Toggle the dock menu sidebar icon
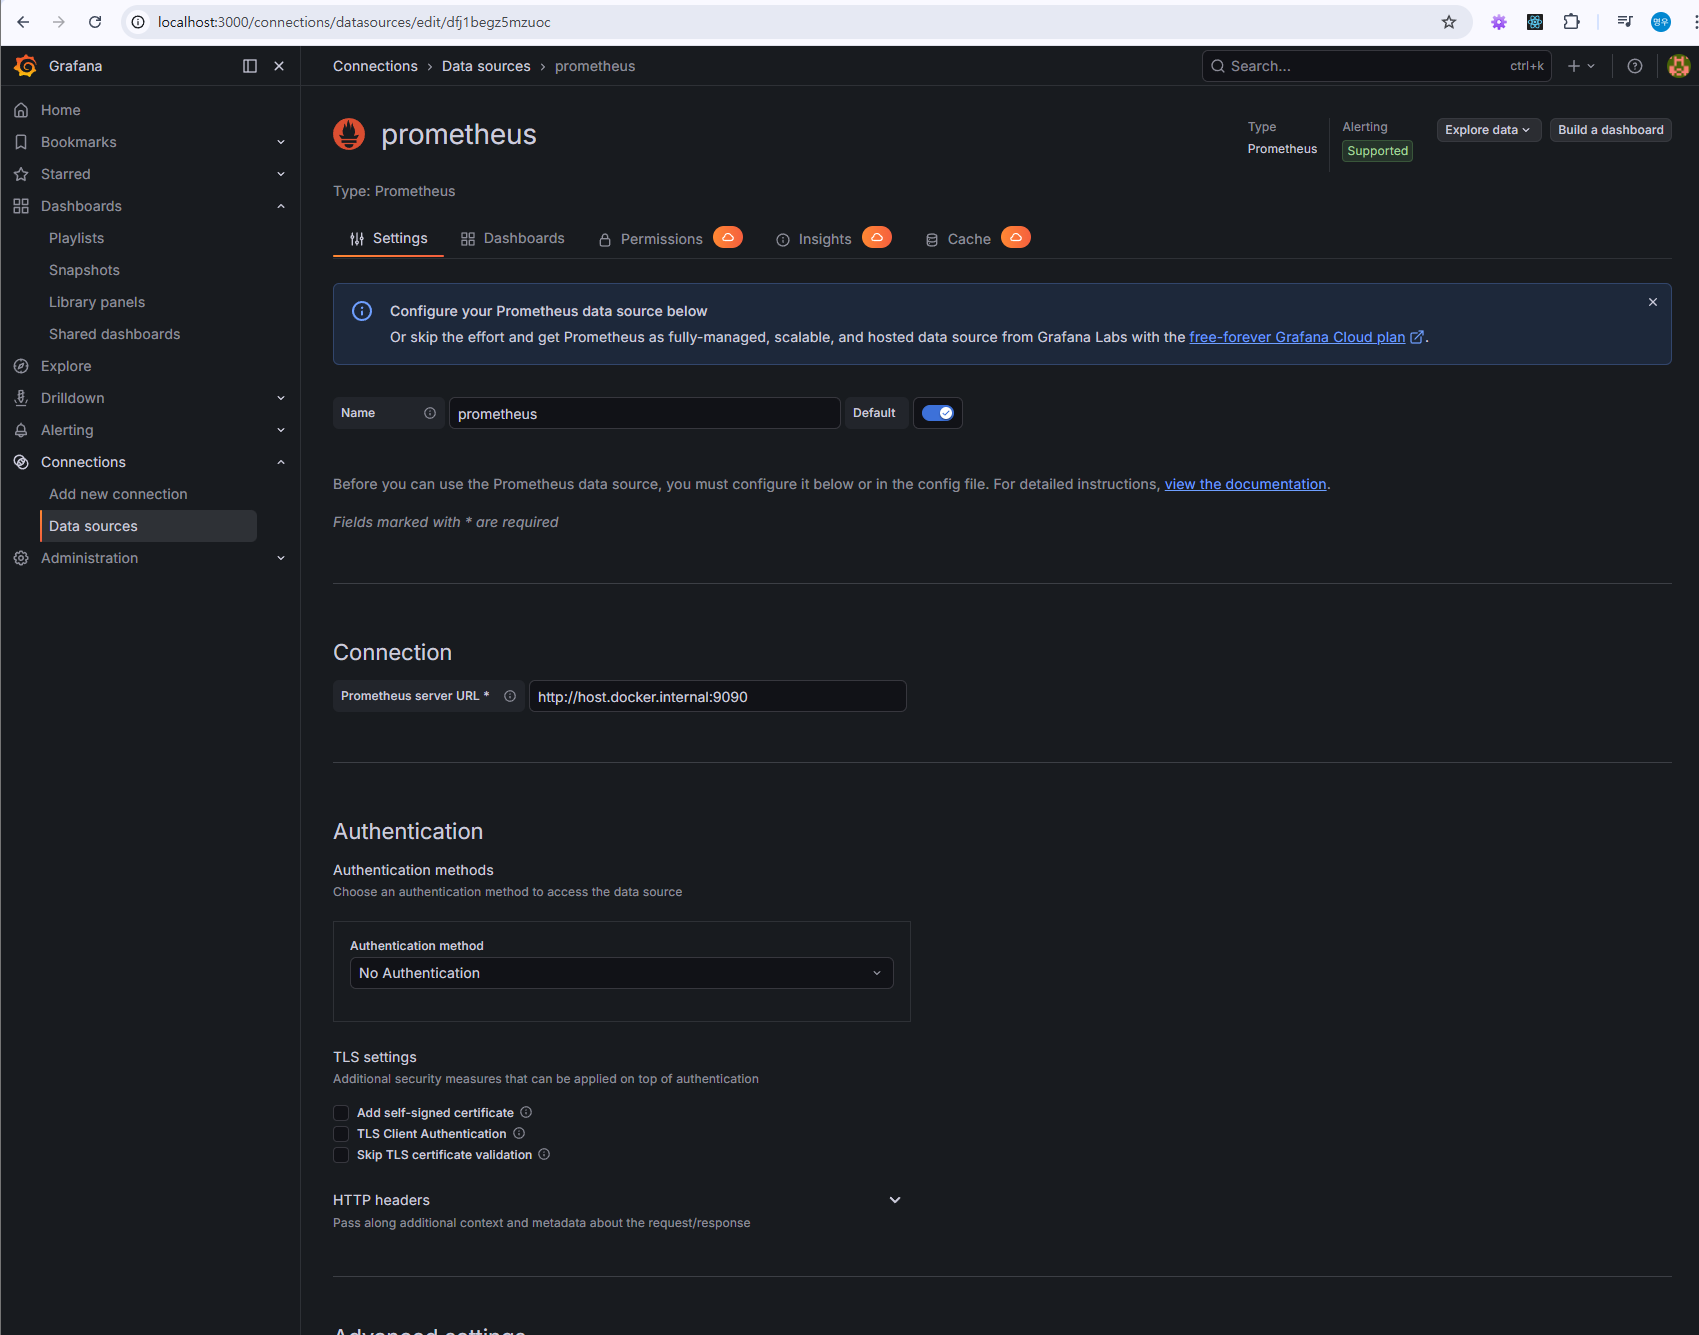This screenshot has height=1335, width=1699. click(250, 66)
